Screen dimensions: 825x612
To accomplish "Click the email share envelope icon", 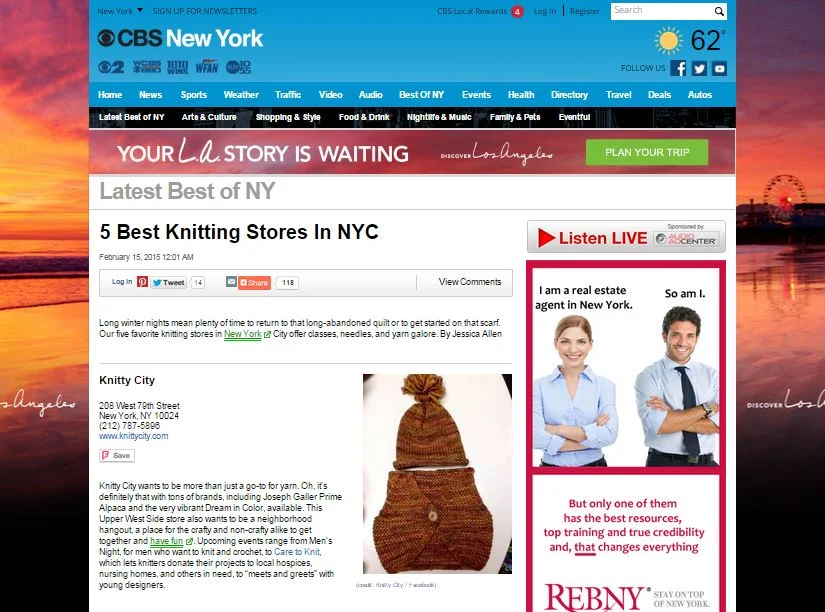I will (231, 282).
